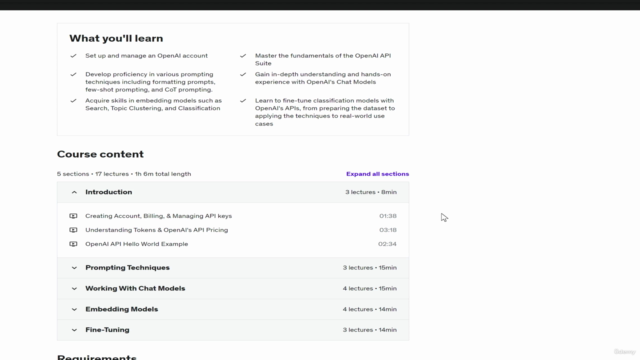
Task: Click checkmark beside Develop proficiency in prompting
Action: coord(73,74)
